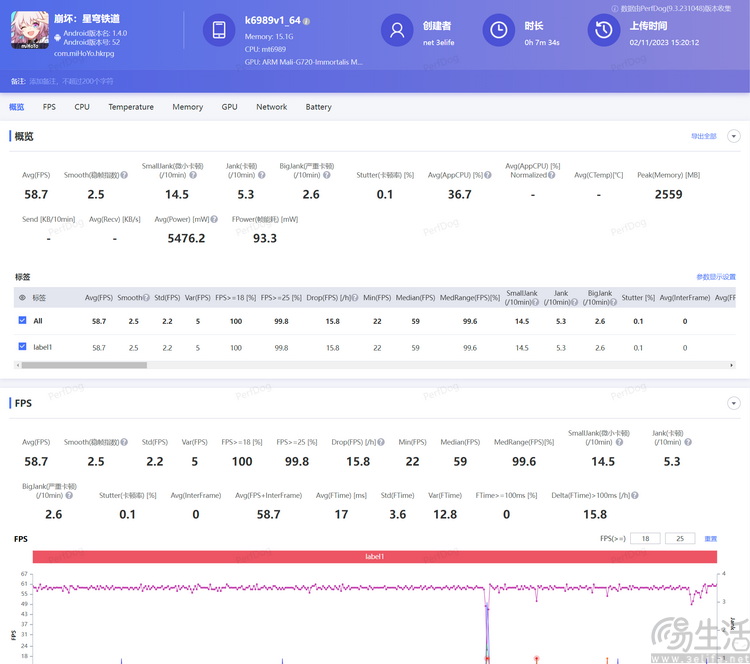Click help icon for Avg(AppCPU)
Image resolution: width=750 pixels, height=664 pixels.
pyautogui.click(x=488, y=175)
